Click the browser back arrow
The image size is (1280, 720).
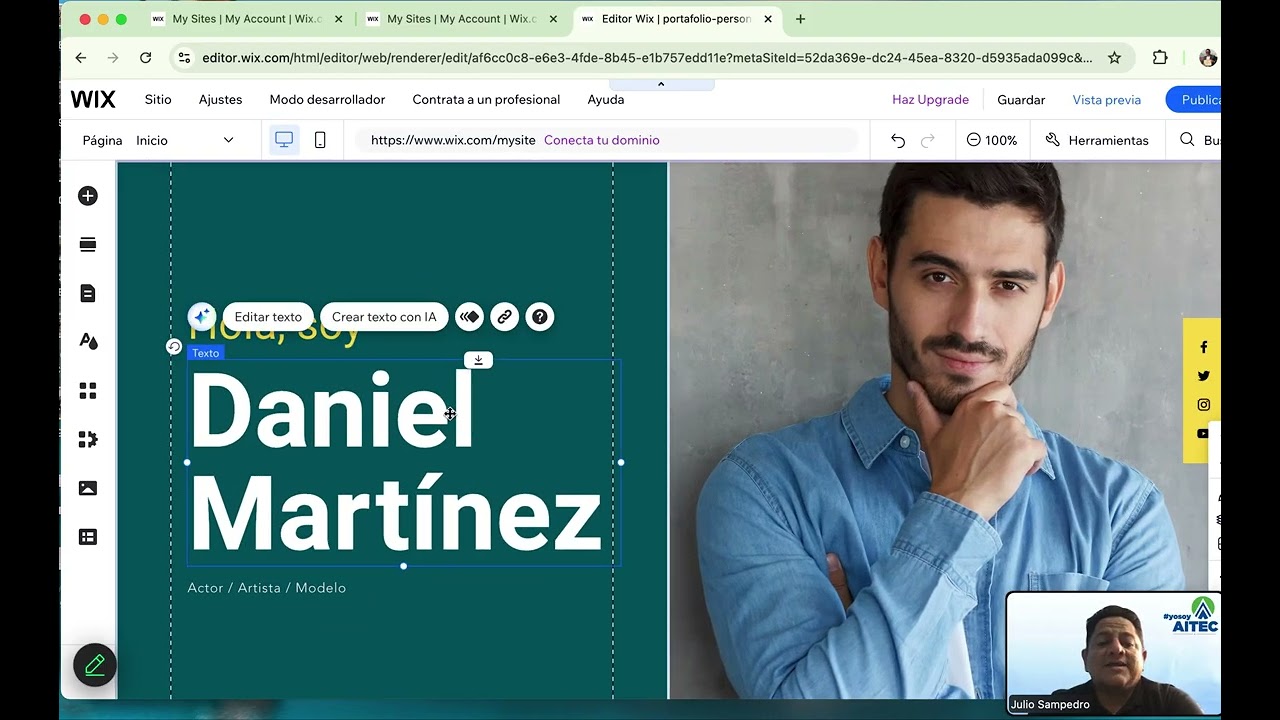click(81, 58)
